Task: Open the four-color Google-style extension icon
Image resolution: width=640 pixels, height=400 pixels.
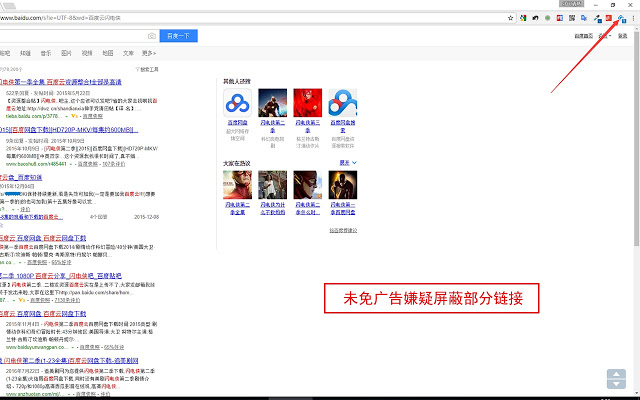Action: [x=523, y=18]
